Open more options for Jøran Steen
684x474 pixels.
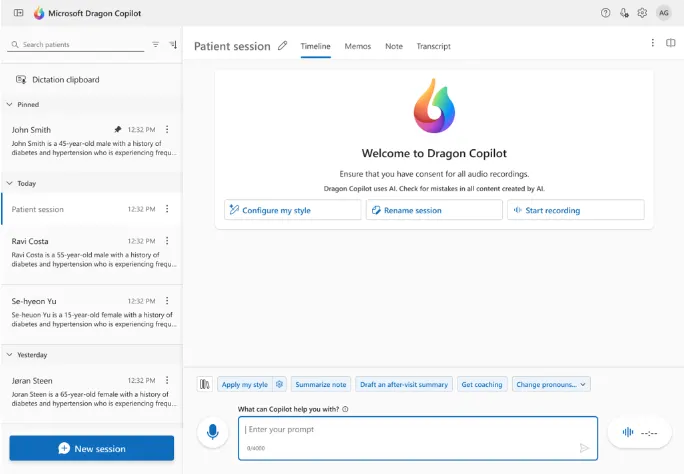tap(167, 380)
